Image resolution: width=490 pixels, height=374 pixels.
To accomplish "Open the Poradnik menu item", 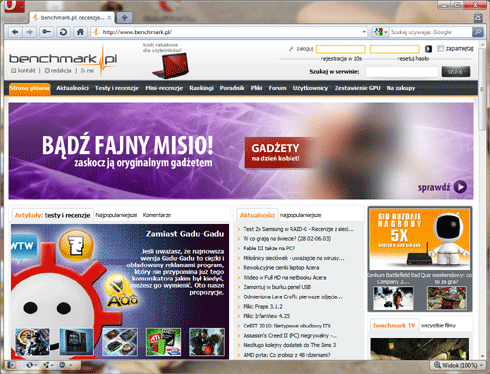I will tap(232, 88).
